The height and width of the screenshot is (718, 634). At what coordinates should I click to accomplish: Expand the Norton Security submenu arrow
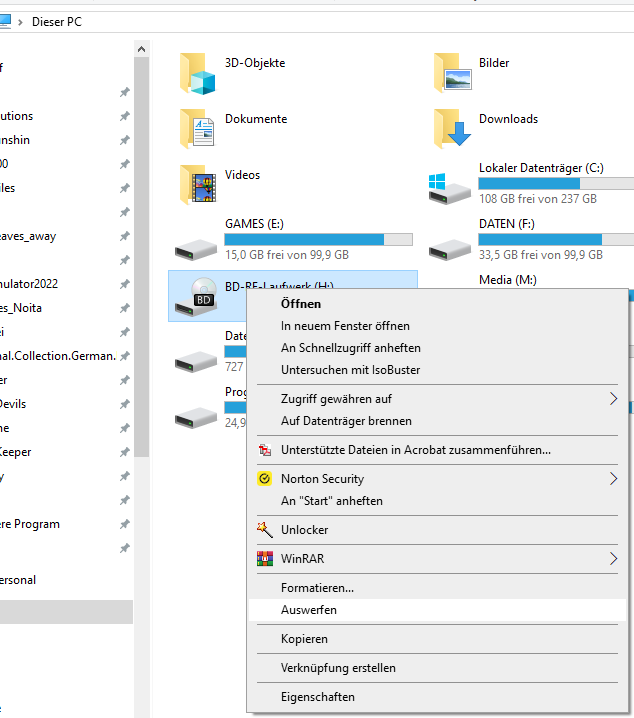point(613,479)
